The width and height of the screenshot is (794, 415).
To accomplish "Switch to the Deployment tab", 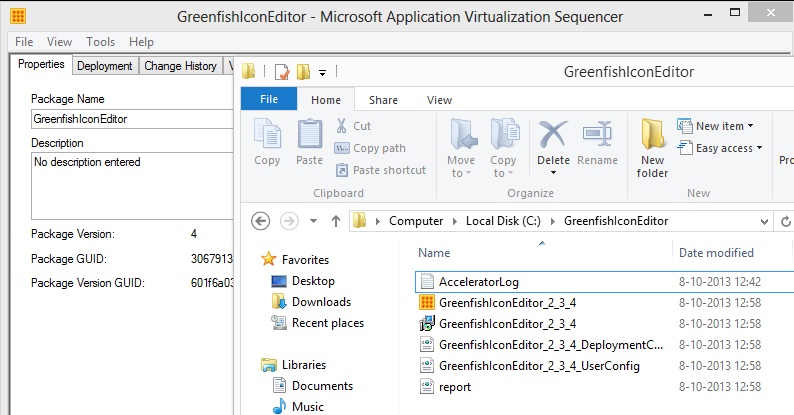I will point(105,66).
